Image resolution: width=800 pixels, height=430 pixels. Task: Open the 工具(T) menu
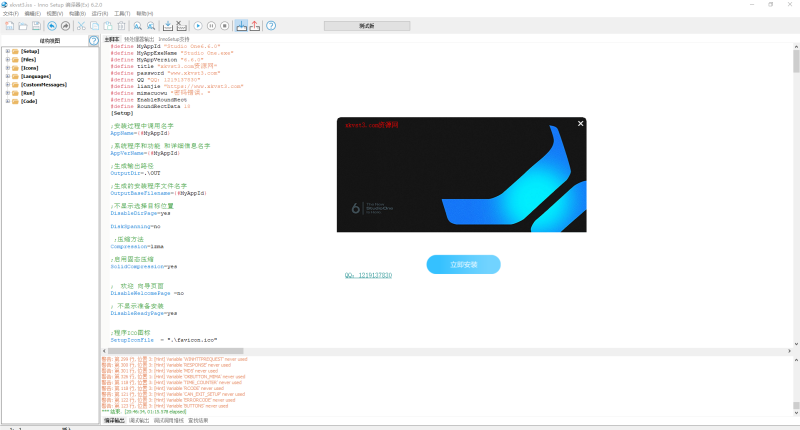tap(122, 14)
